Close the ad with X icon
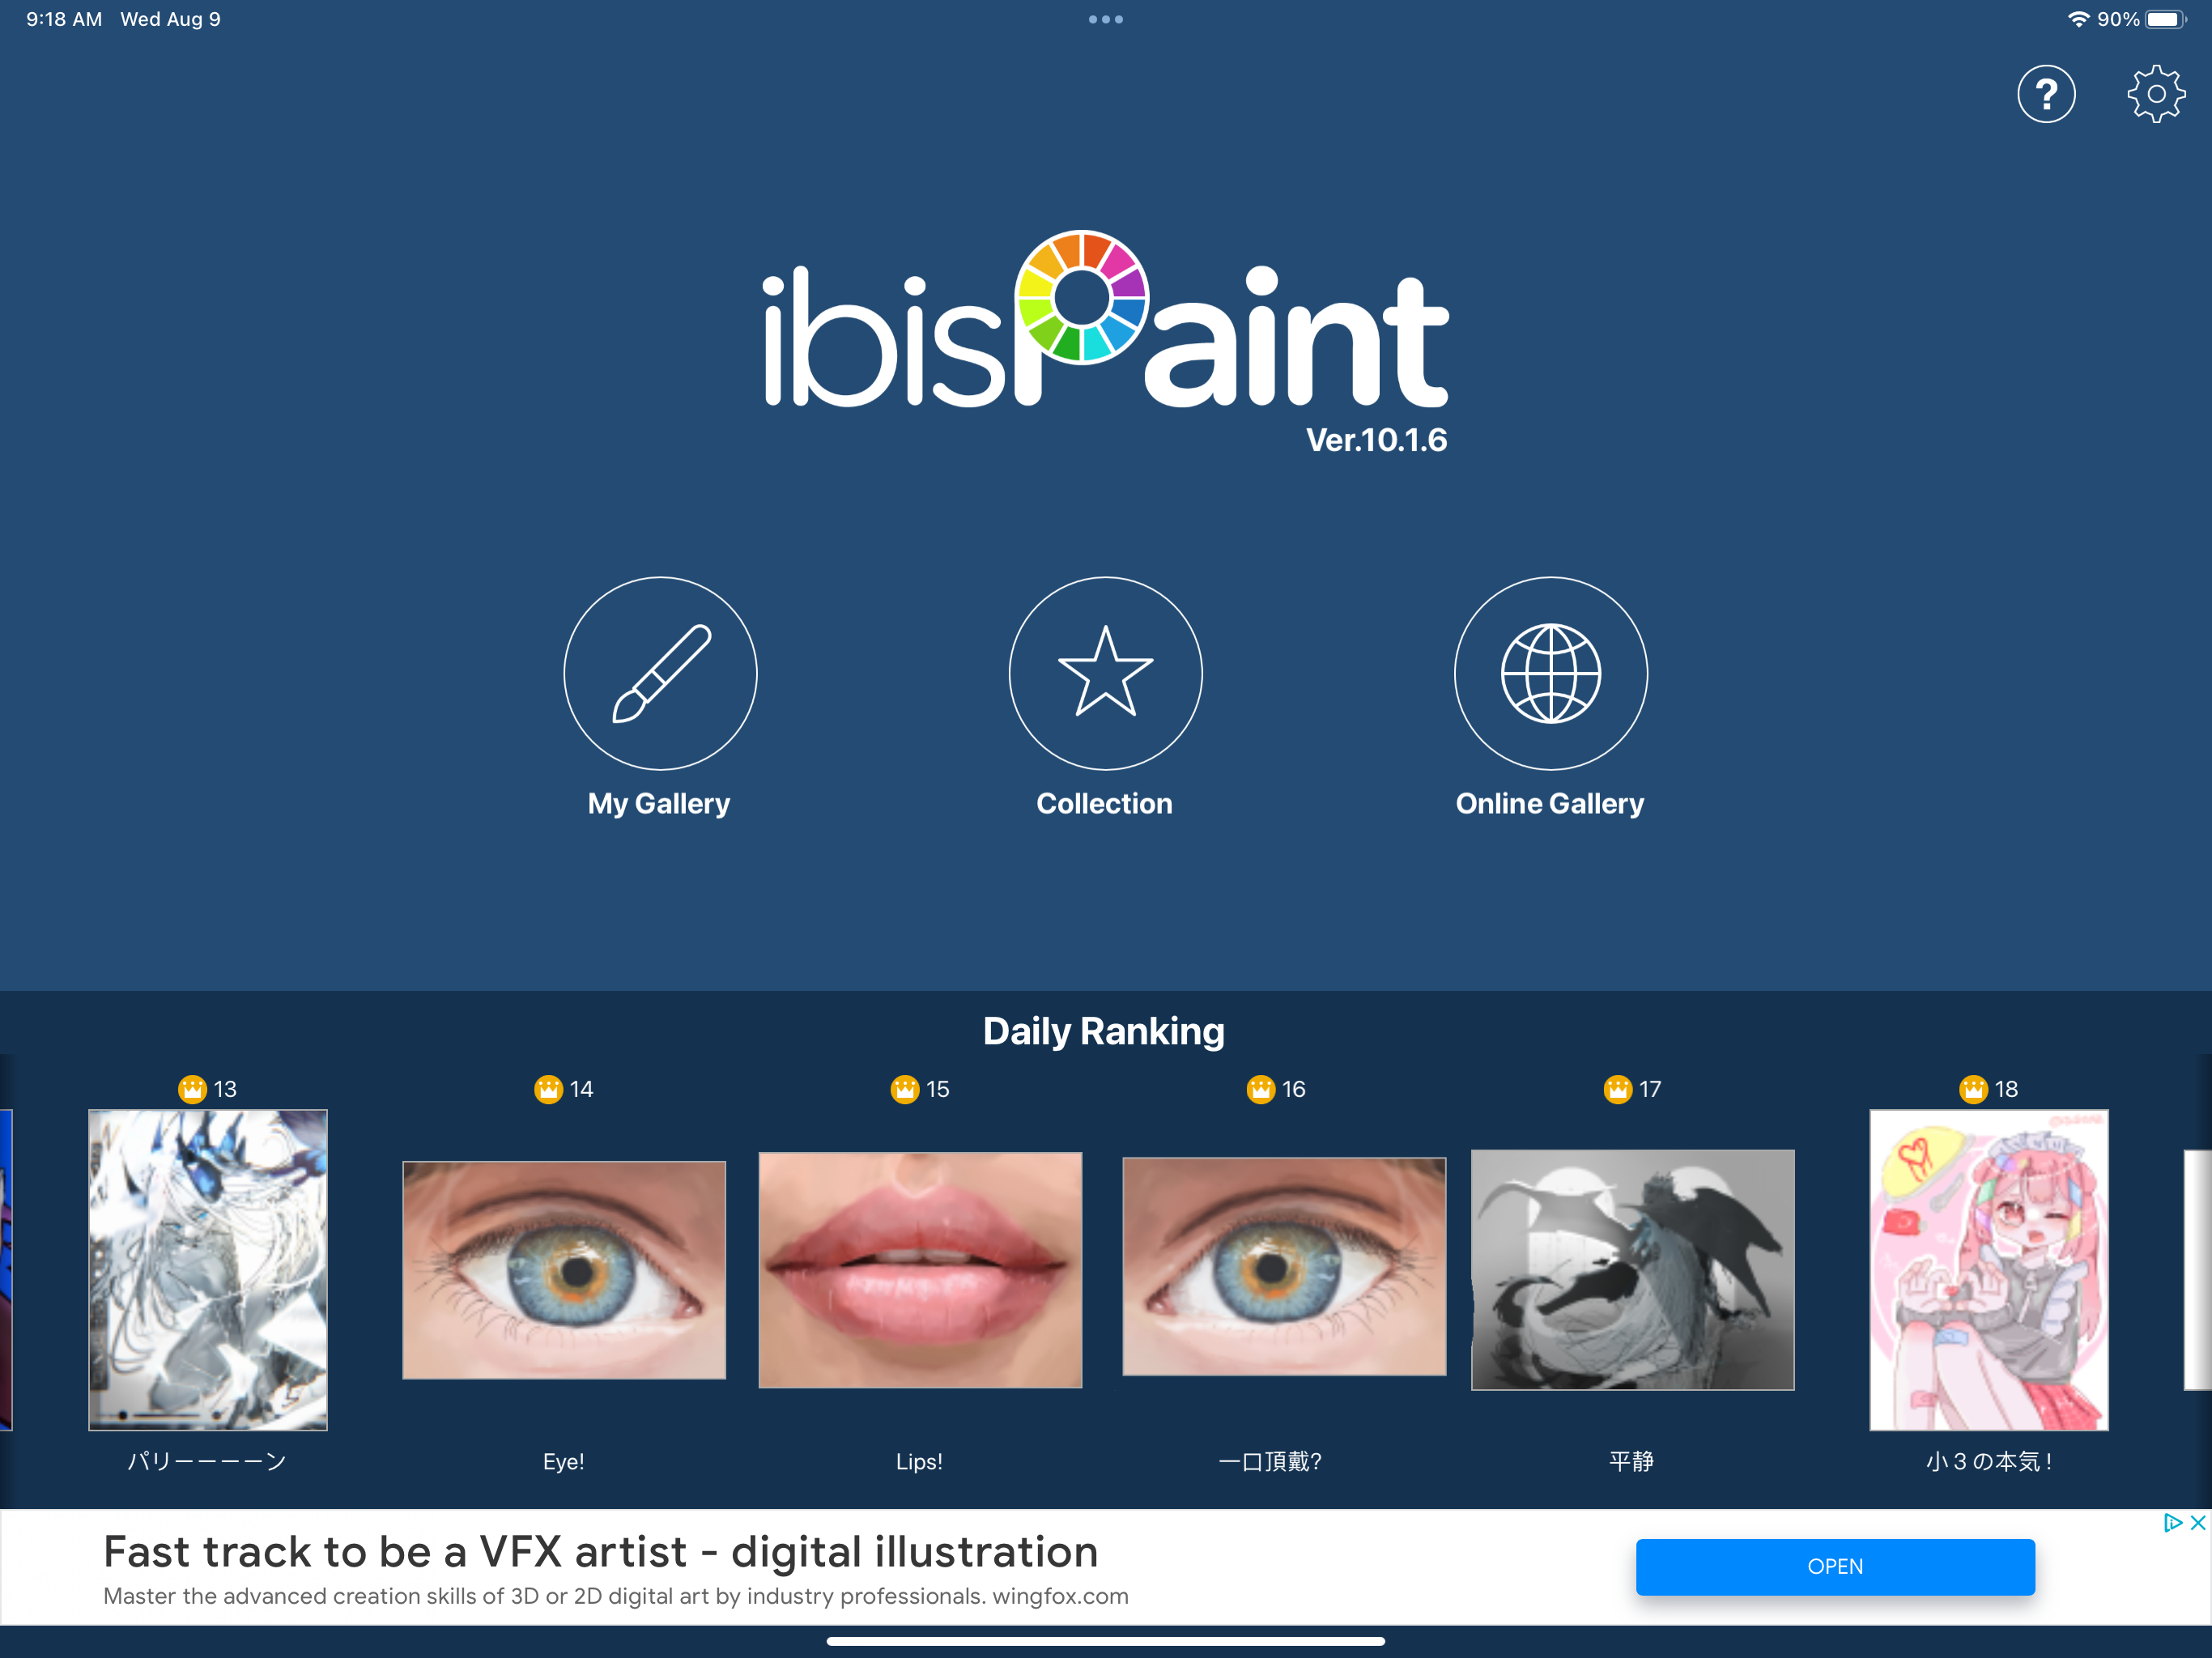The width and height of the screenshot is (2212, 1658). point(2197,1523)
